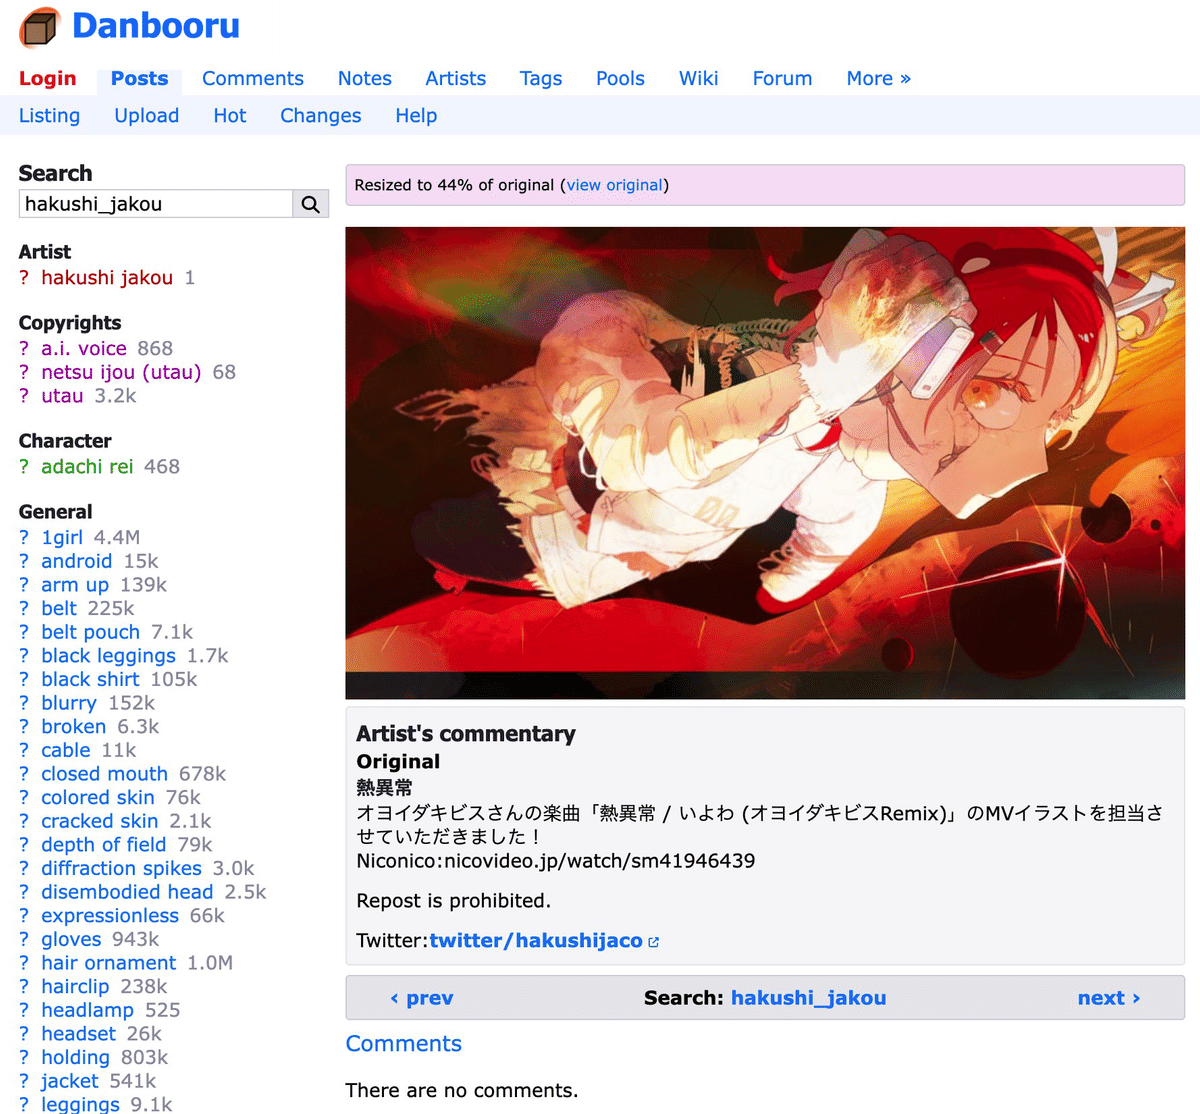This screenshot has width=1200, height=1114.
Task: View Hot posts
Action: (x=230, y=116)
